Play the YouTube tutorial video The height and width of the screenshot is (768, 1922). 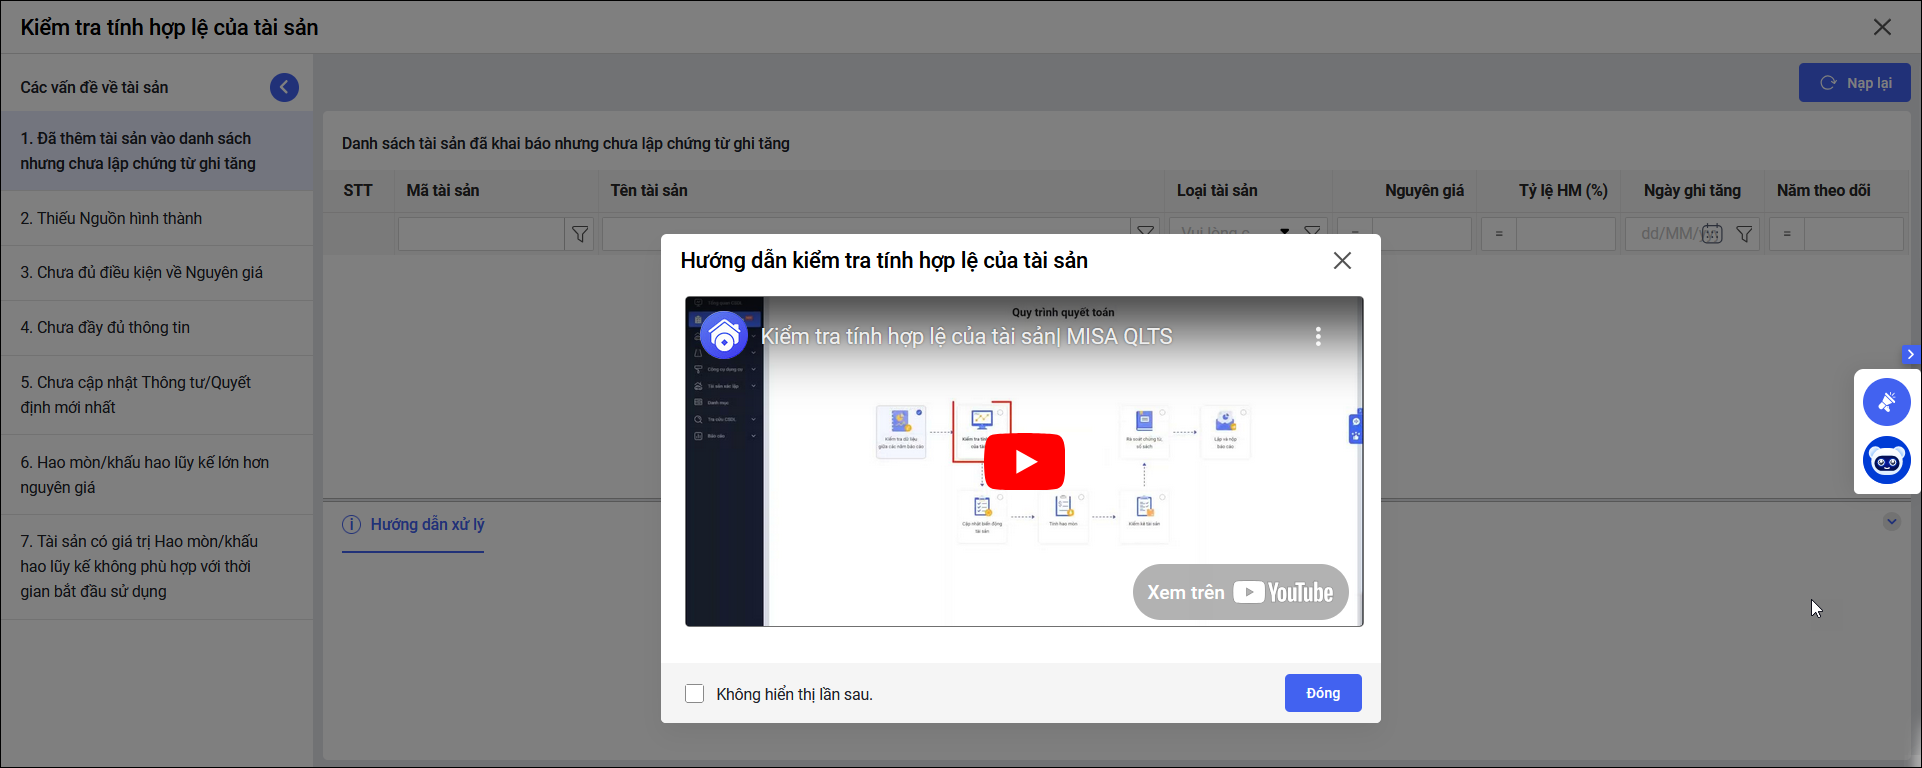point(1024,461)
